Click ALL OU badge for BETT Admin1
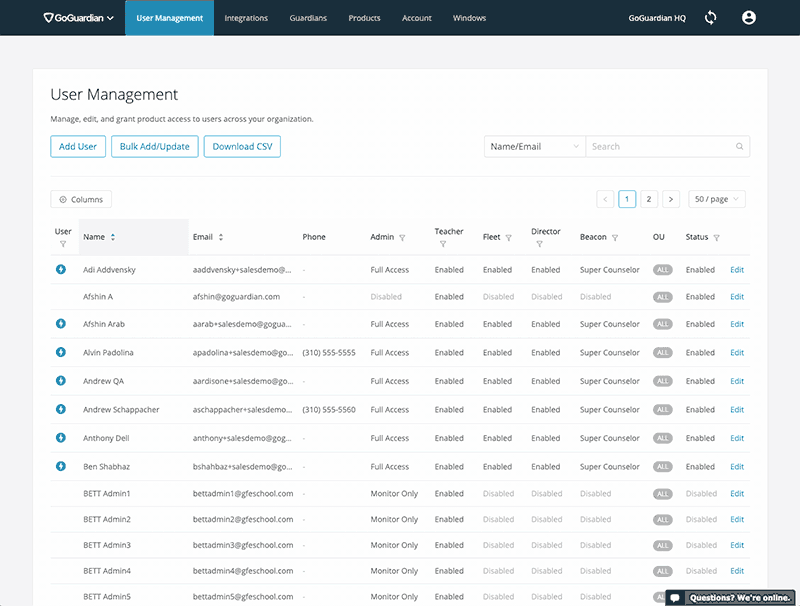 [662, 494]
